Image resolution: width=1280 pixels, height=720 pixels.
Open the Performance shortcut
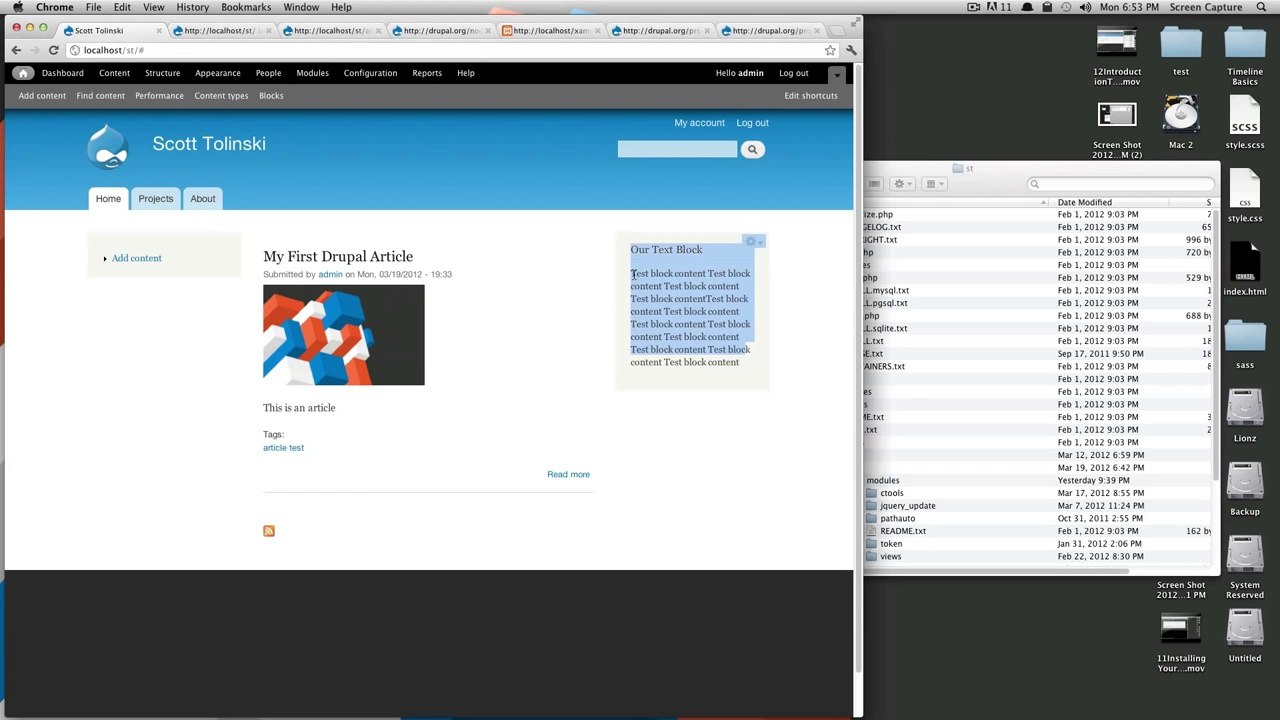pos(159,96)
